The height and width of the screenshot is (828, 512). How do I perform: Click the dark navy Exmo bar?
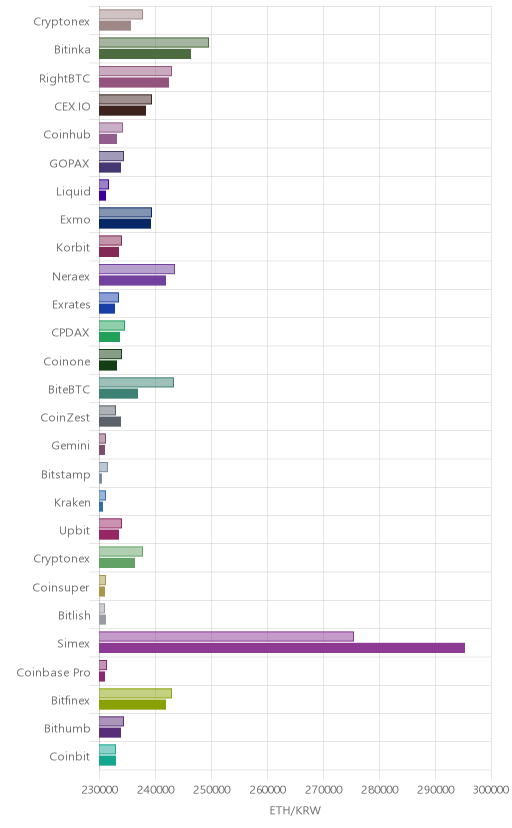(x=125, y=224)
